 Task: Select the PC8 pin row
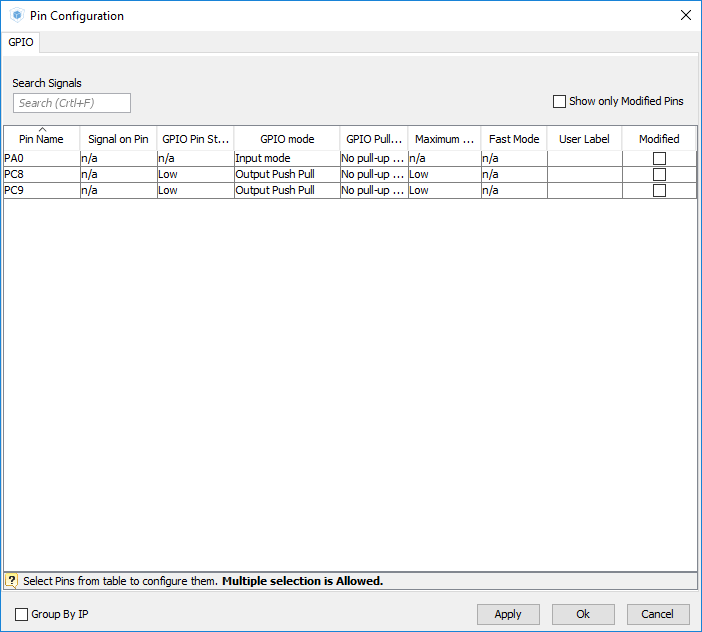click(x=40, y=174)
